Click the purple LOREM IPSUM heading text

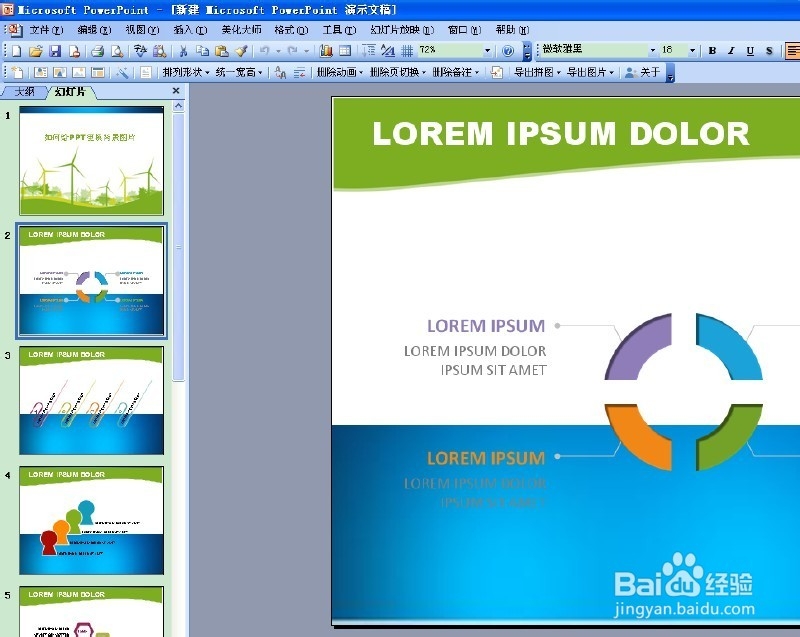486,326
